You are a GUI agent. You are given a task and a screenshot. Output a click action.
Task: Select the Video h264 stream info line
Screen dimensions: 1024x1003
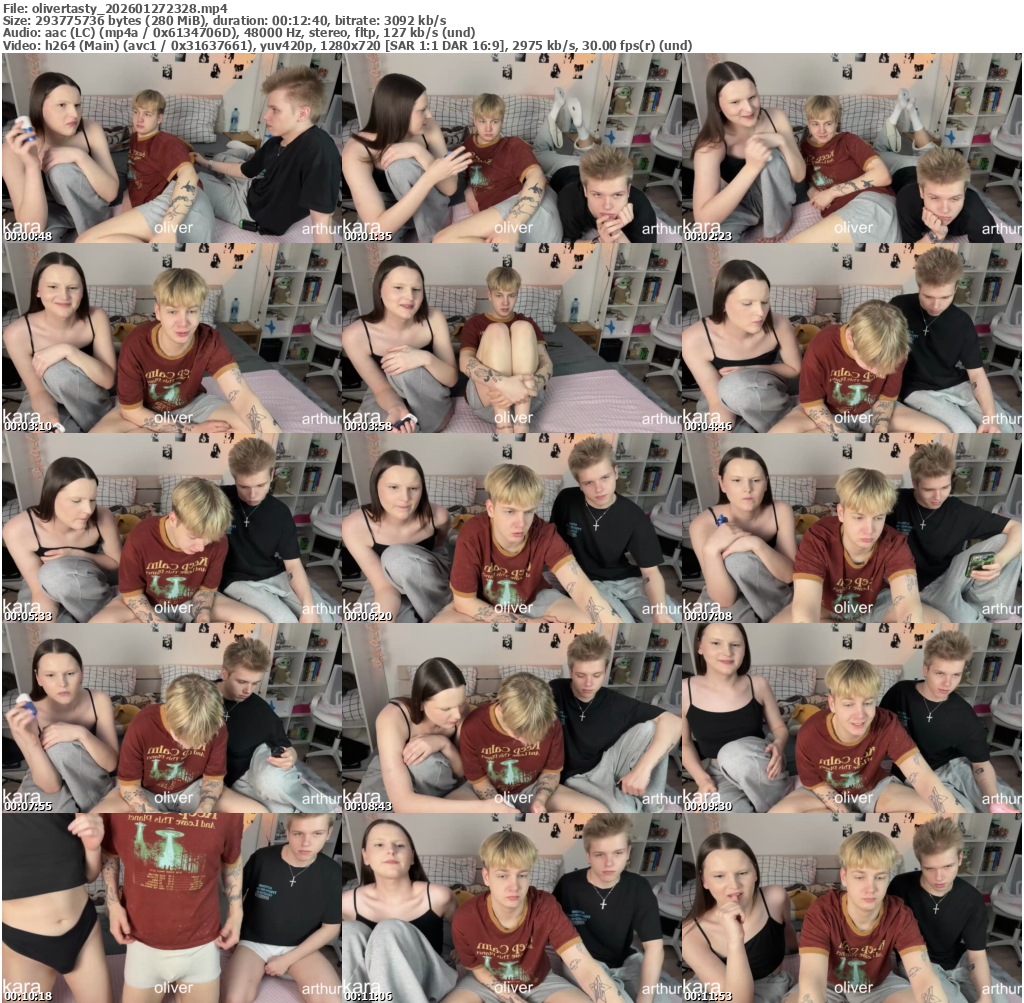[347, 45]
